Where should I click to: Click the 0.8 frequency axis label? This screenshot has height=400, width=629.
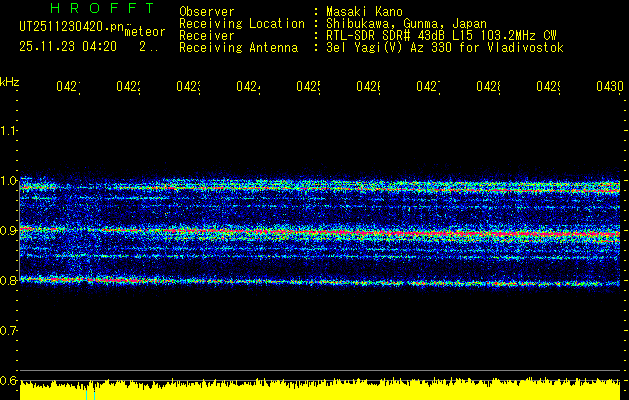(8, 280)
